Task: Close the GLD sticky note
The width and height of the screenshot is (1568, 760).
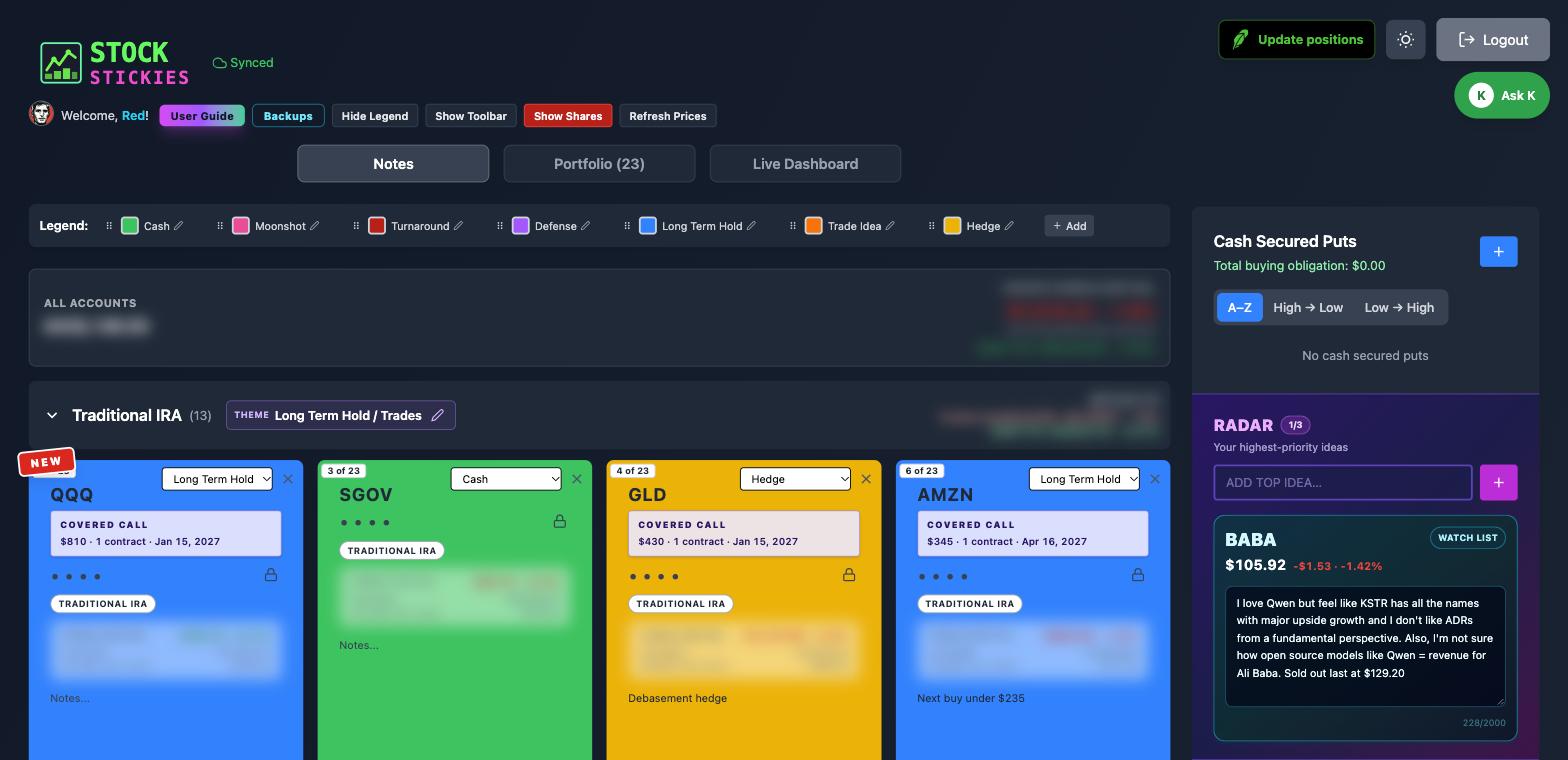Action: coord(866,479)
